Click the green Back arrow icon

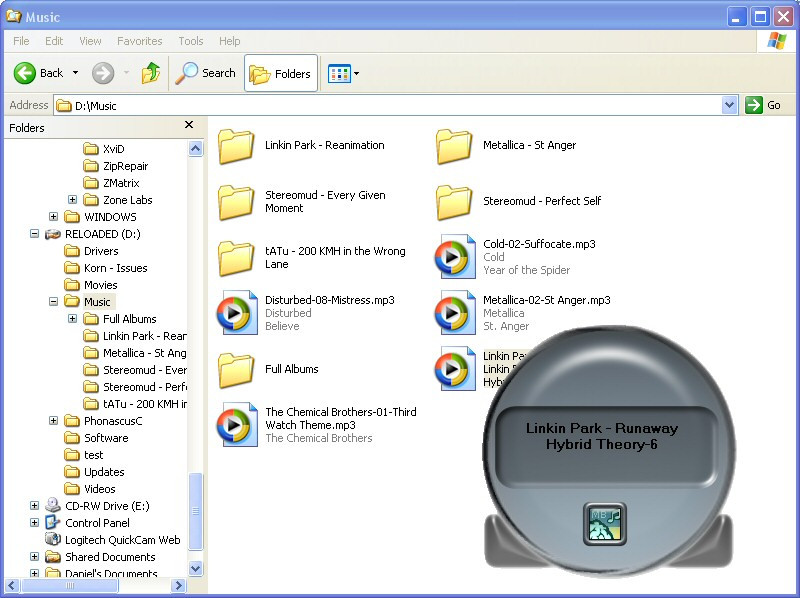coord(24,73)
